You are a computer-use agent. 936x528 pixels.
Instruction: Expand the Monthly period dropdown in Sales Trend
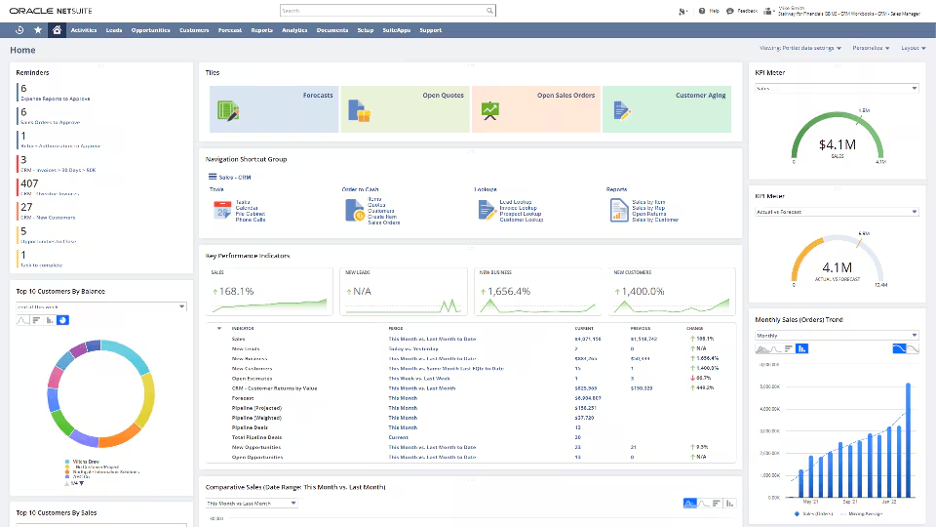pyautogui.click(x=836, y=336)
